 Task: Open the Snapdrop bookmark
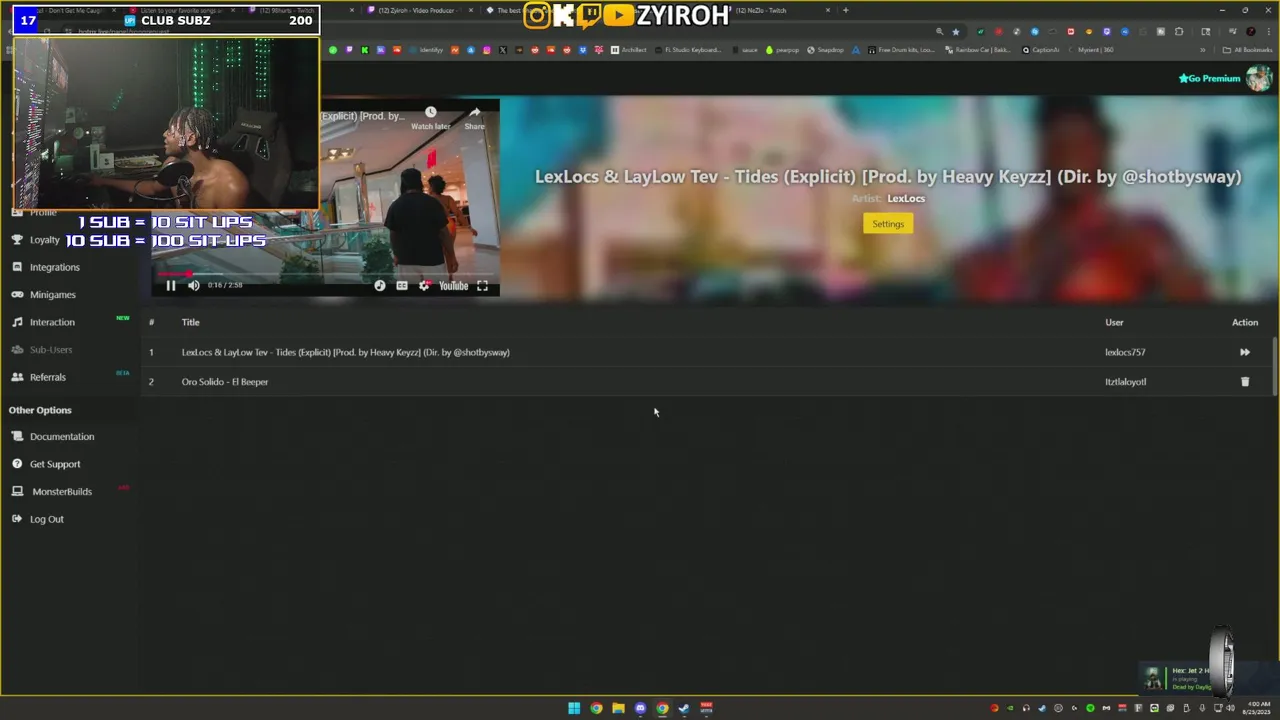tap(826, 50)
